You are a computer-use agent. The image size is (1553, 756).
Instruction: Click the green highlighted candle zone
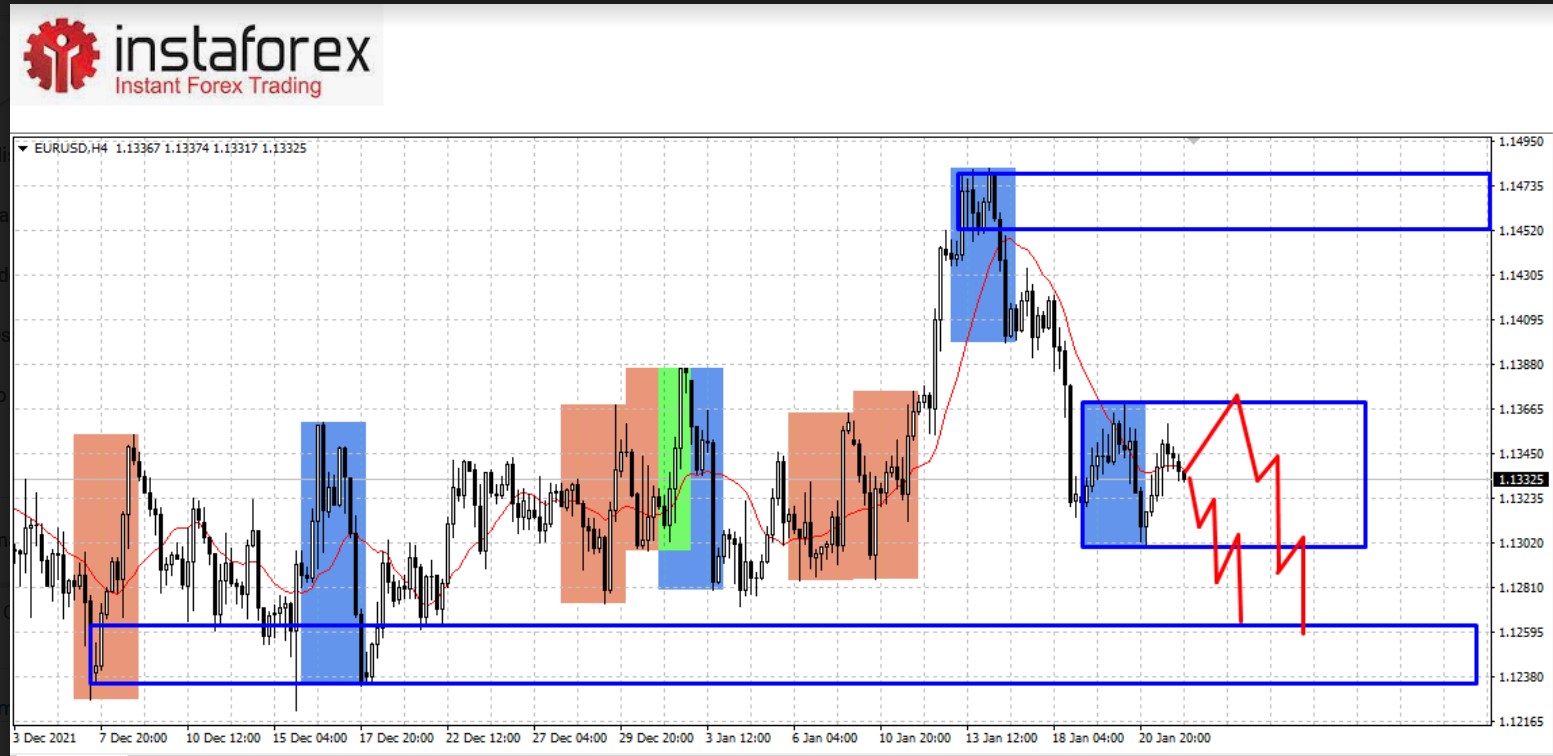[x=675, y=460]
